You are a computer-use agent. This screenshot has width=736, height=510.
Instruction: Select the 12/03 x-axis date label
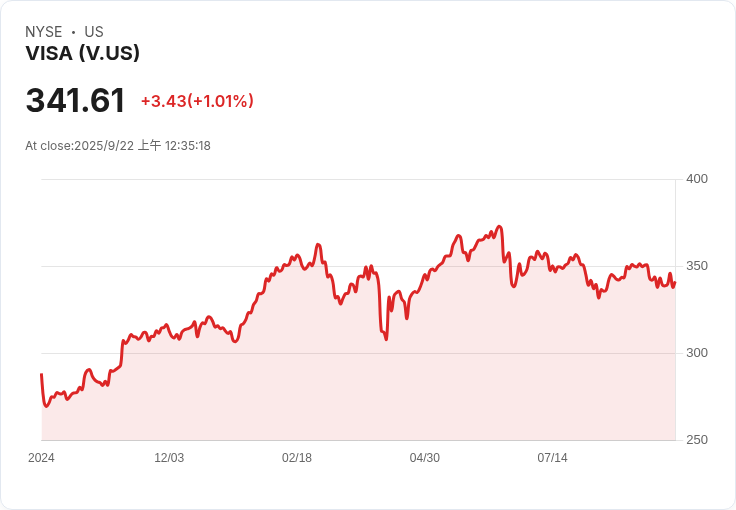click(x=169, y=458)
